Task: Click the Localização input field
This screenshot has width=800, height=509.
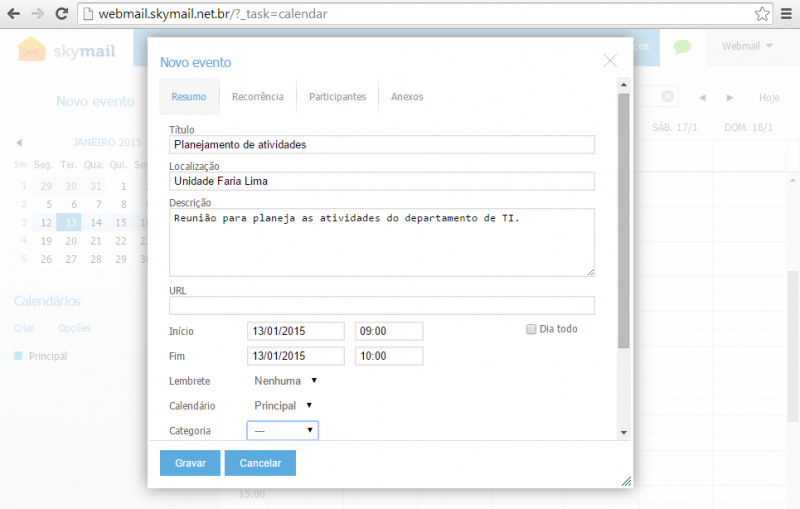Action: [382, 181]
